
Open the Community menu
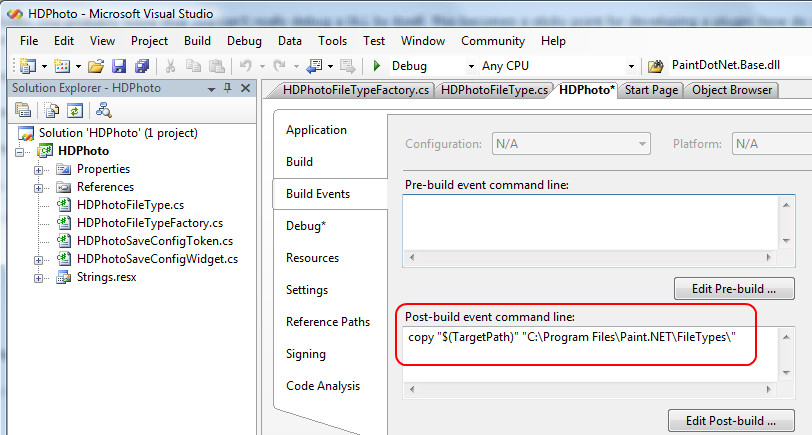(x=493, y=41)
